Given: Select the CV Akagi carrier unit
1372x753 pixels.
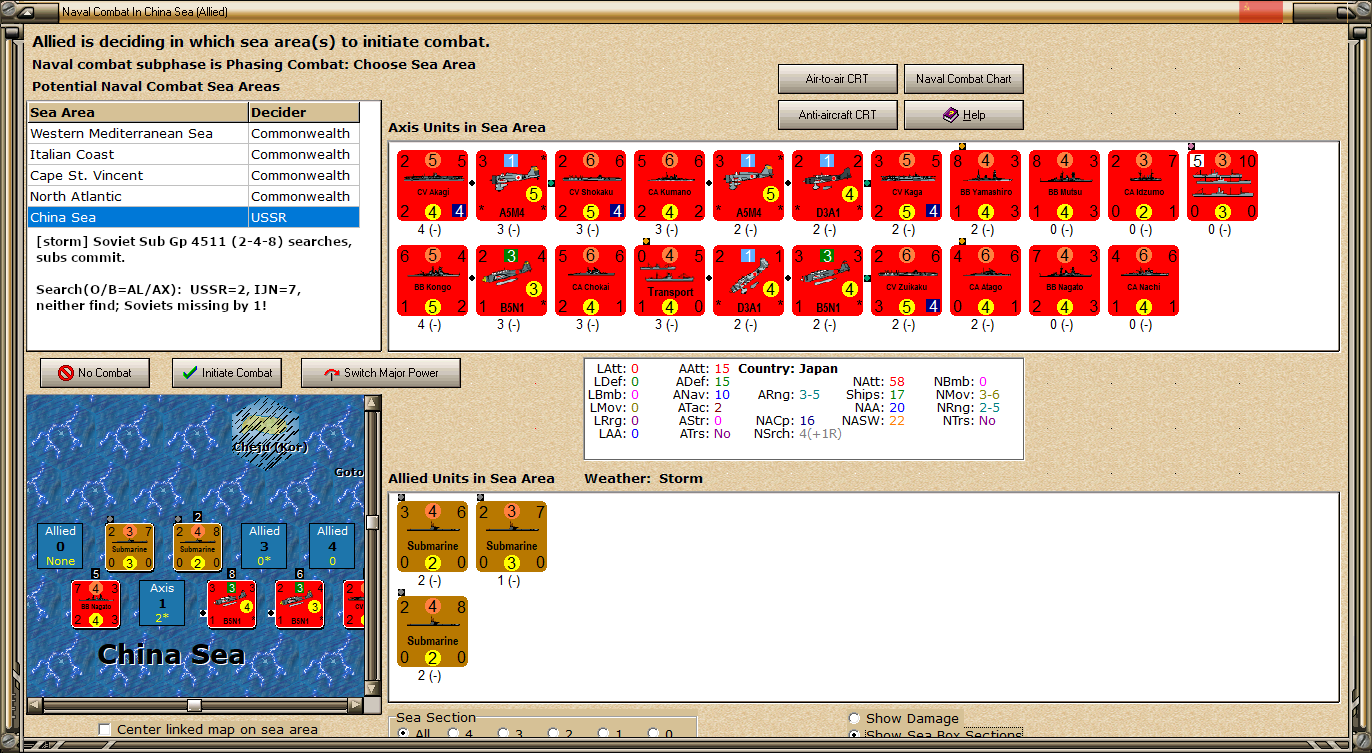Looking at the screenshot, I should click(433, 186).
